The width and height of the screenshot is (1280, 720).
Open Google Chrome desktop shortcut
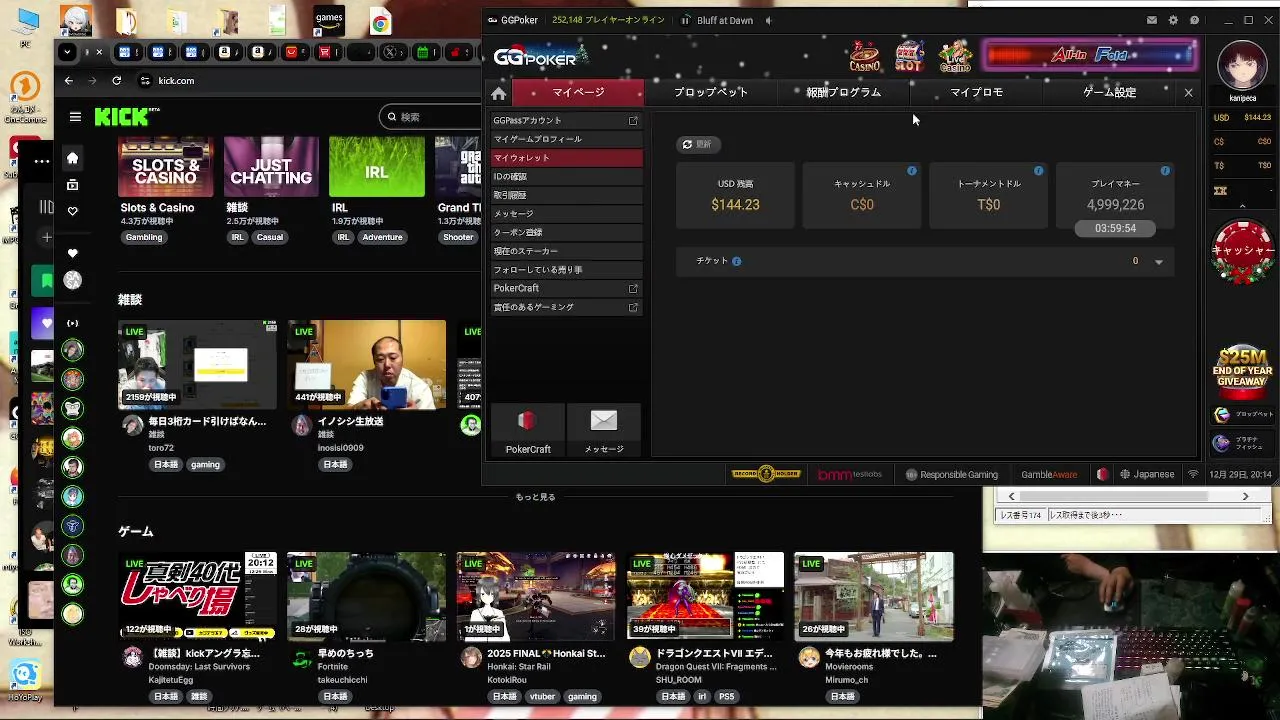(380, 24)
